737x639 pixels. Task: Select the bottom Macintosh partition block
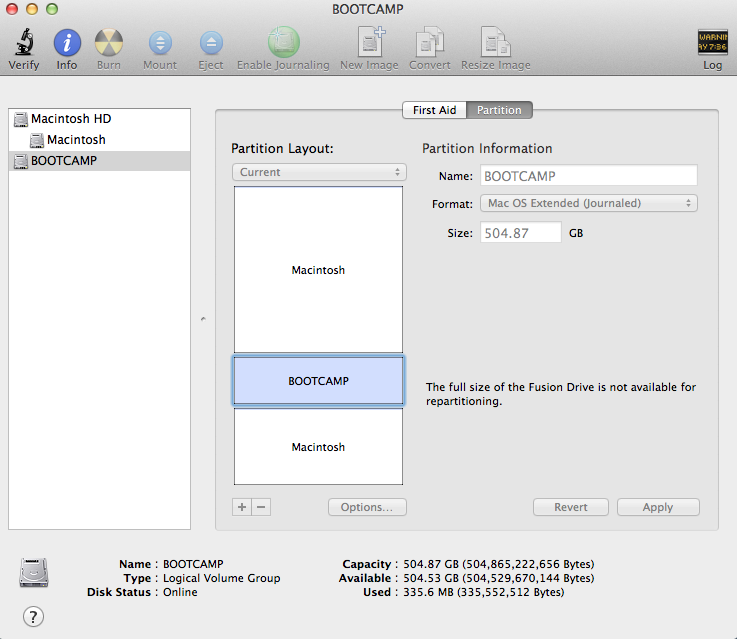tap(318, 446)
